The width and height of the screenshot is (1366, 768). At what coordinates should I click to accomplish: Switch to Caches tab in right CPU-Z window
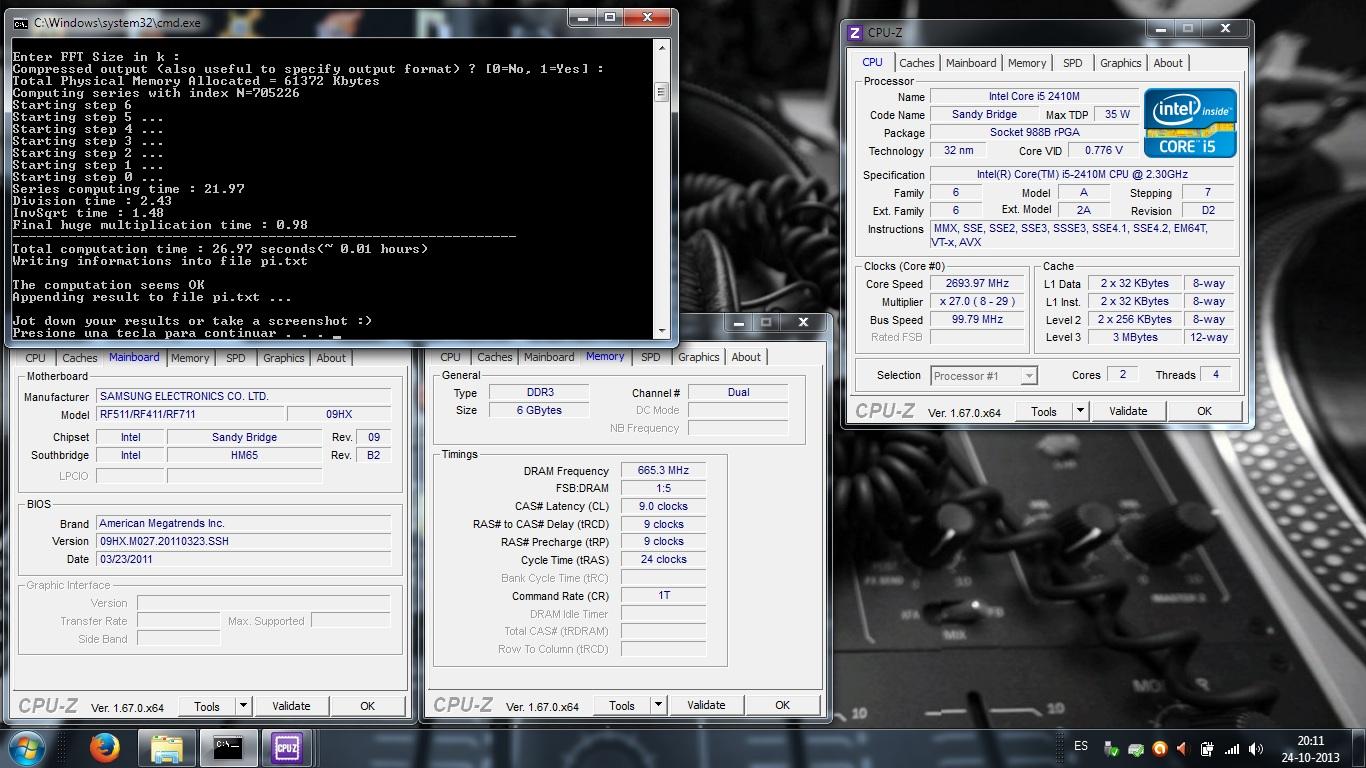tap(917, 63)
